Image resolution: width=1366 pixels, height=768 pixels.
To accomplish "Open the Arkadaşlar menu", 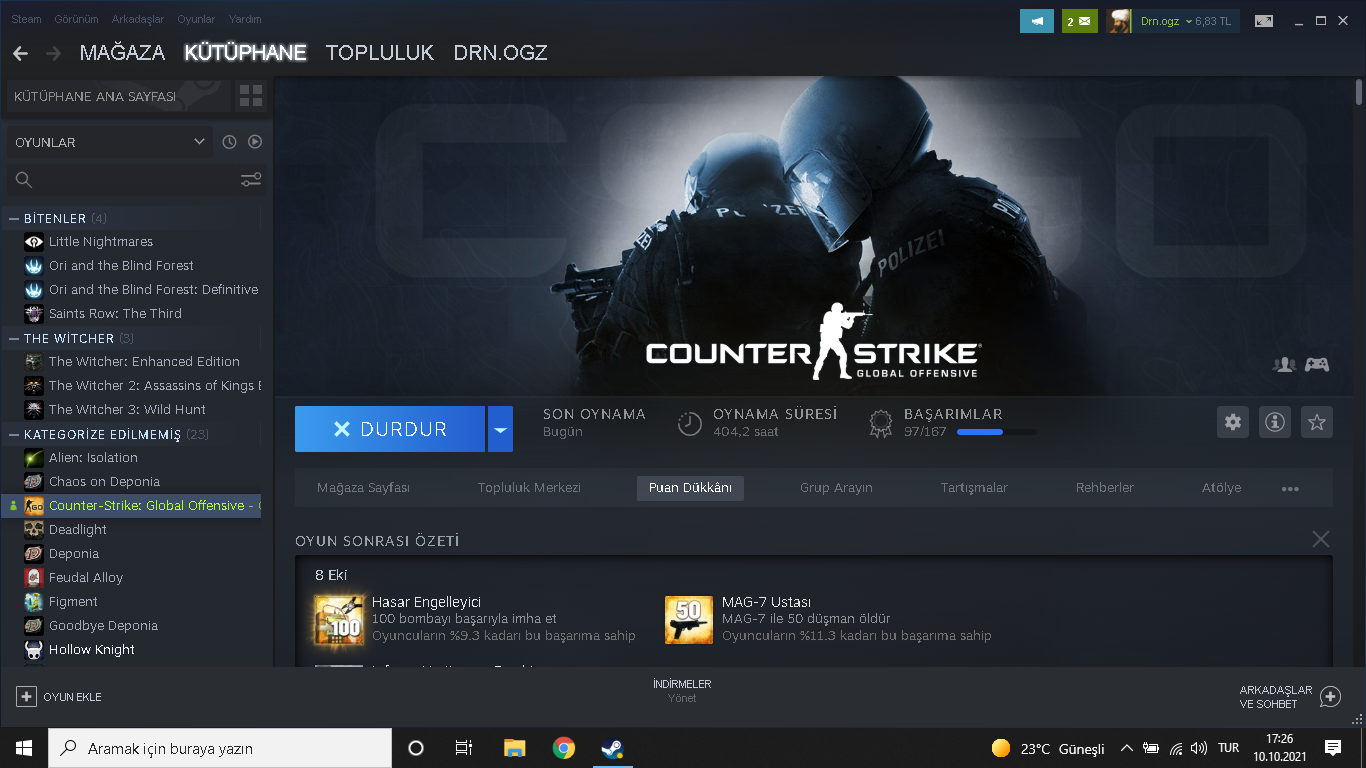I will coord(137,19).
